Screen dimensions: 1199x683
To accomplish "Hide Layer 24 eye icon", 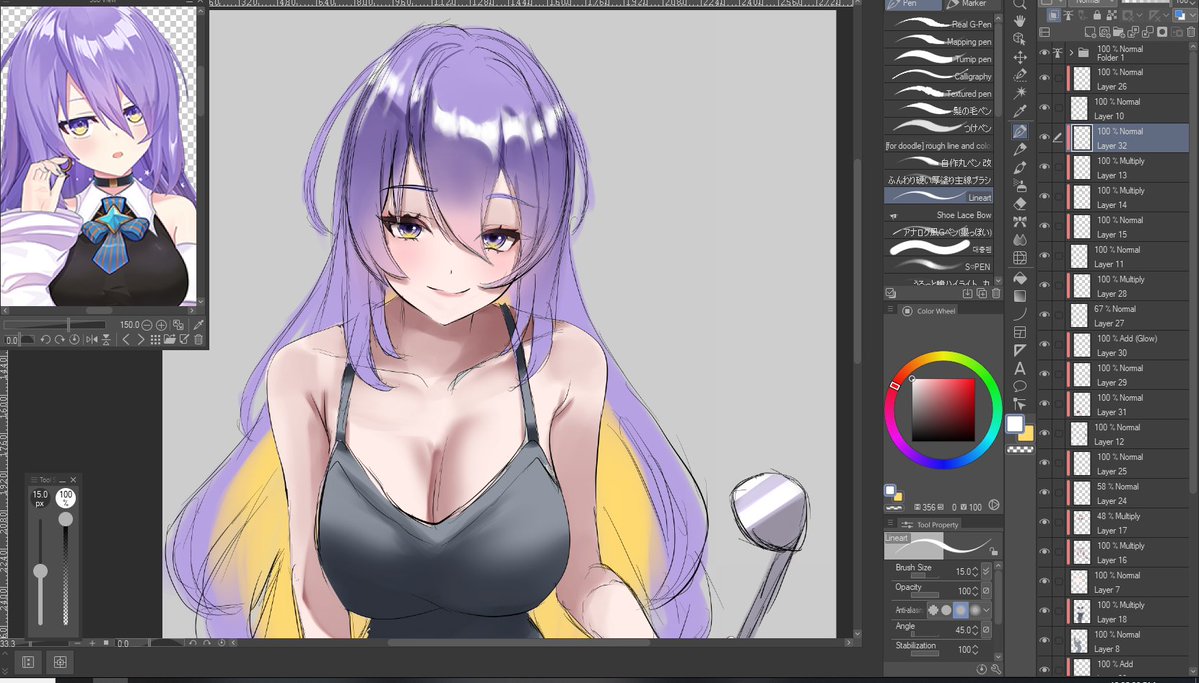I will [1045, 493].
